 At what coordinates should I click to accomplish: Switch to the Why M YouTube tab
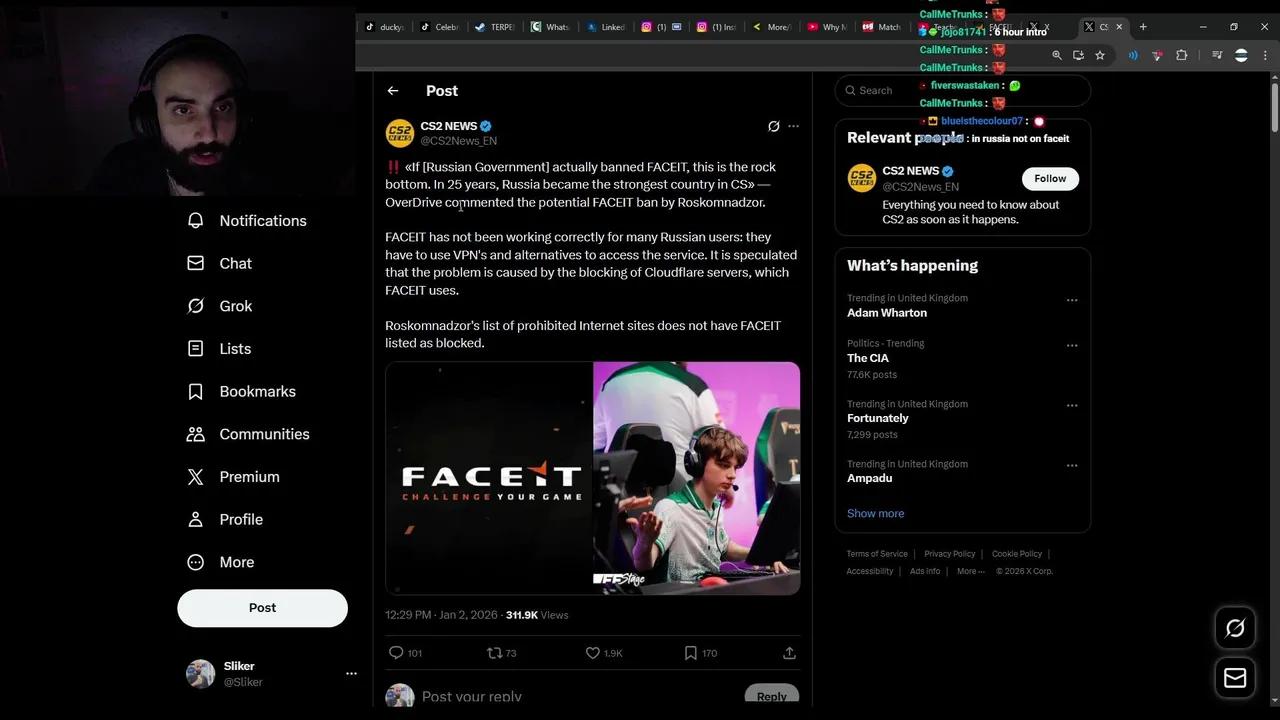click(825, 27)
